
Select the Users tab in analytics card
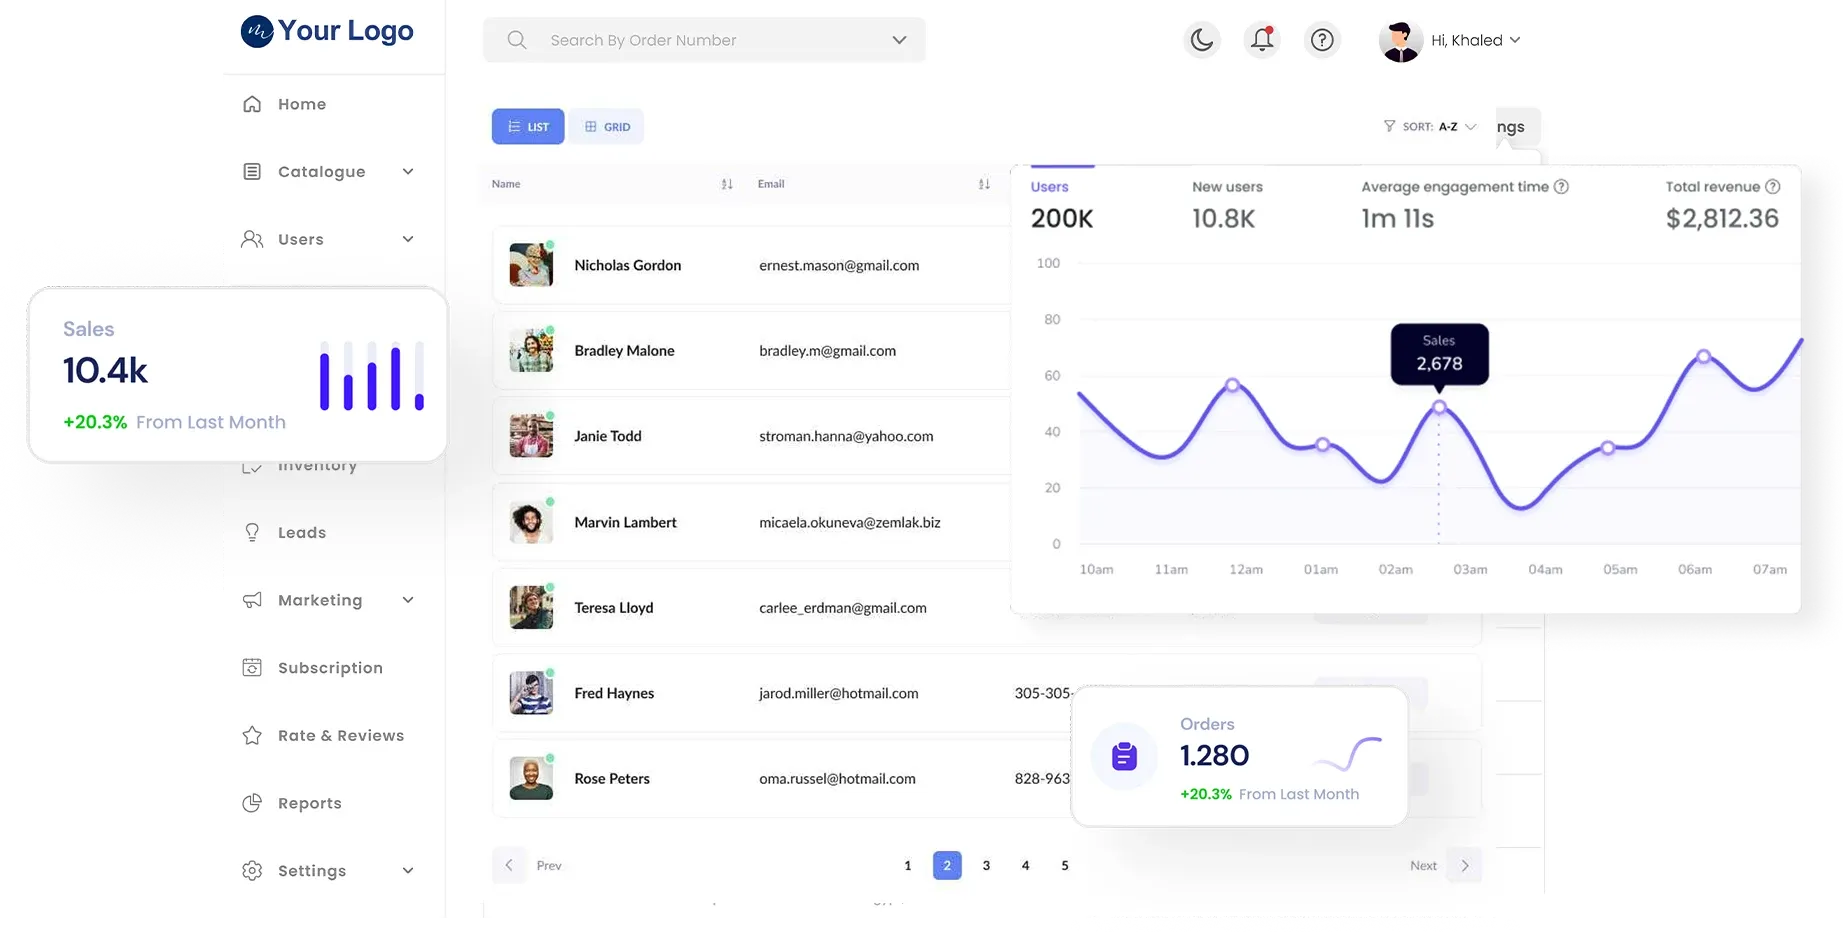click(x=1049, y=187)
